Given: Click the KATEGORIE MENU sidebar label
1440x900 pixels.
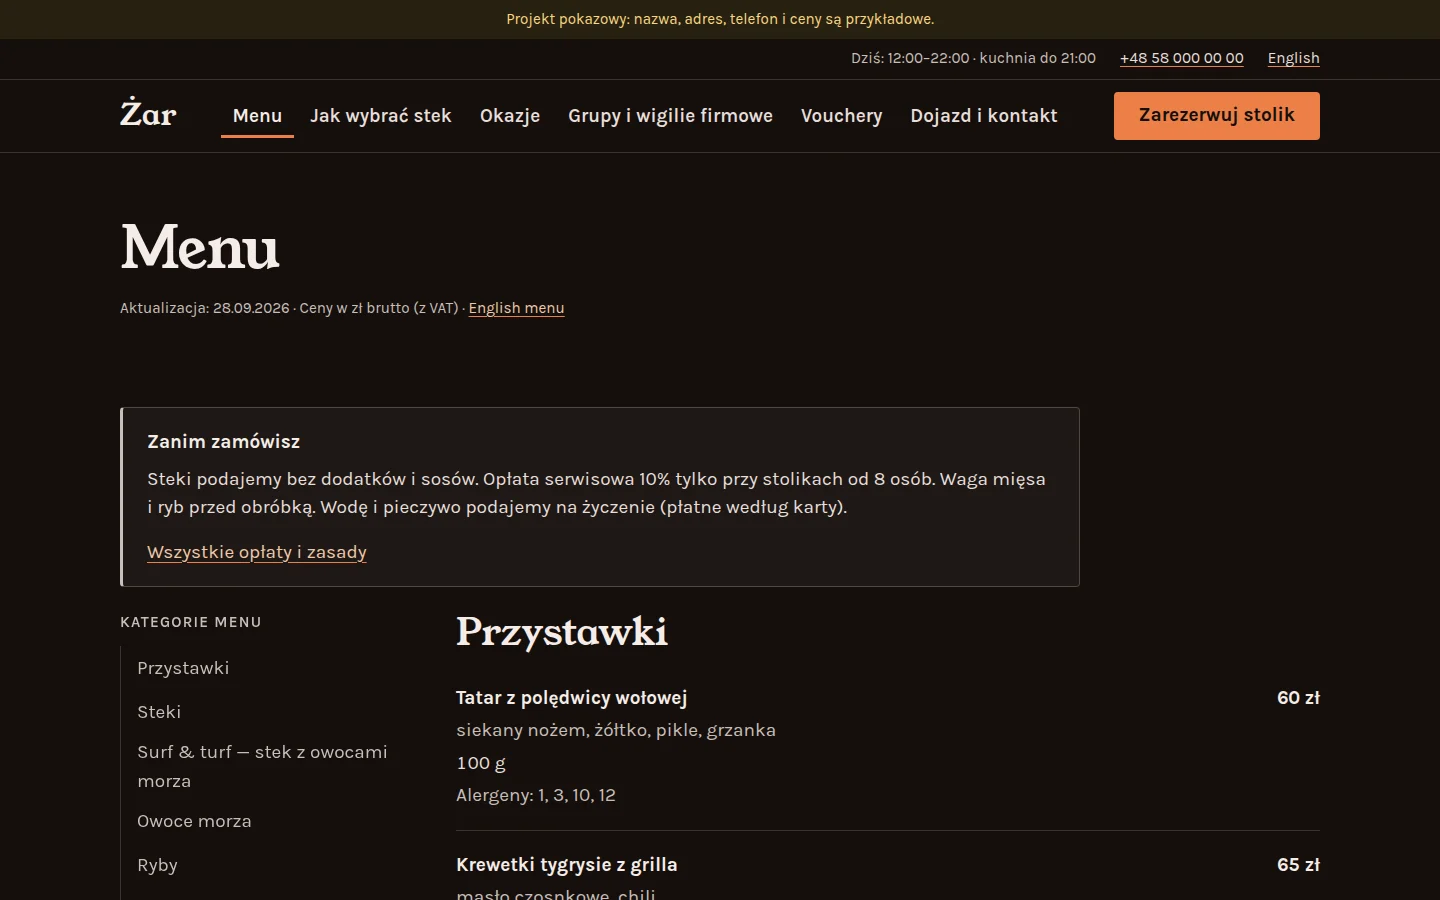Looking at the screenshot, I should click(191, 622).
